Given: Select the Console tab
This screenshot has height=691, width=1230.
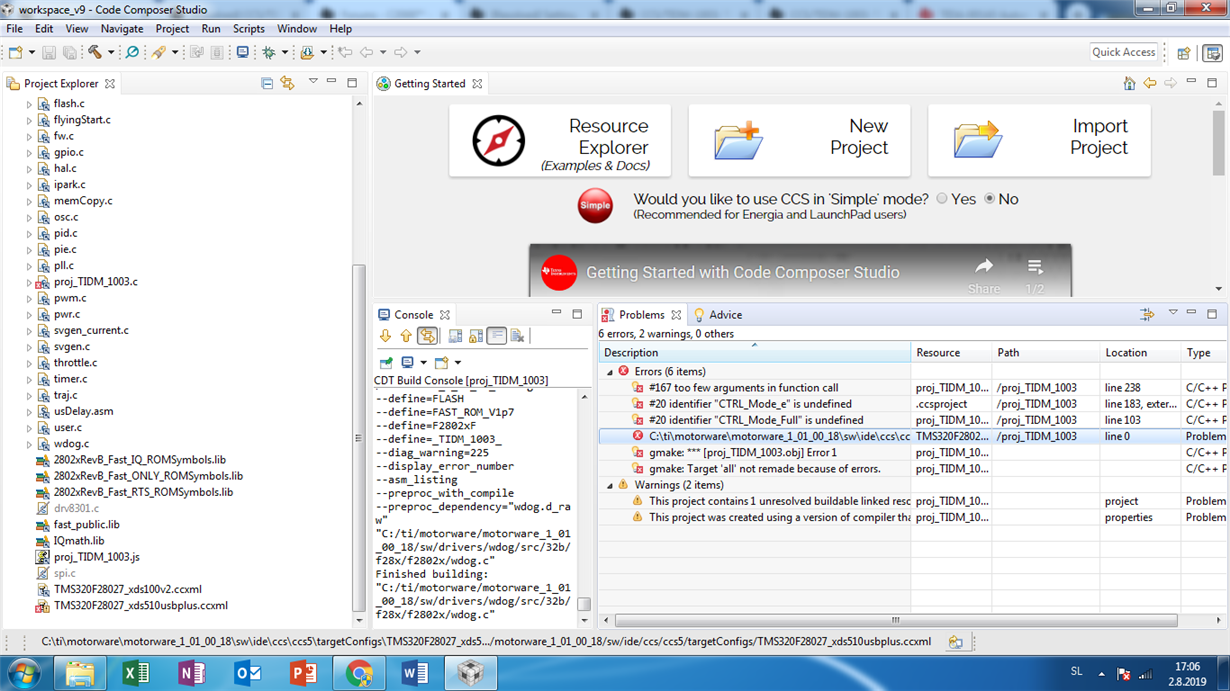Looking at the screenshot, I should pos(414,315).
